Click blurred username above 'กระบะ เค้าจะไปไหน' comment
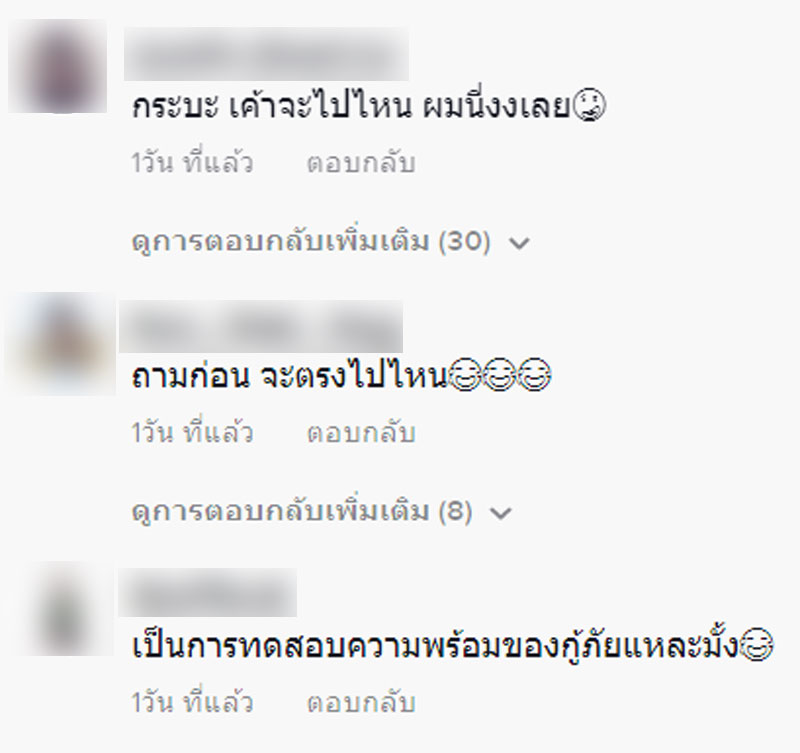The image size is (800, 753). point(266,54)
